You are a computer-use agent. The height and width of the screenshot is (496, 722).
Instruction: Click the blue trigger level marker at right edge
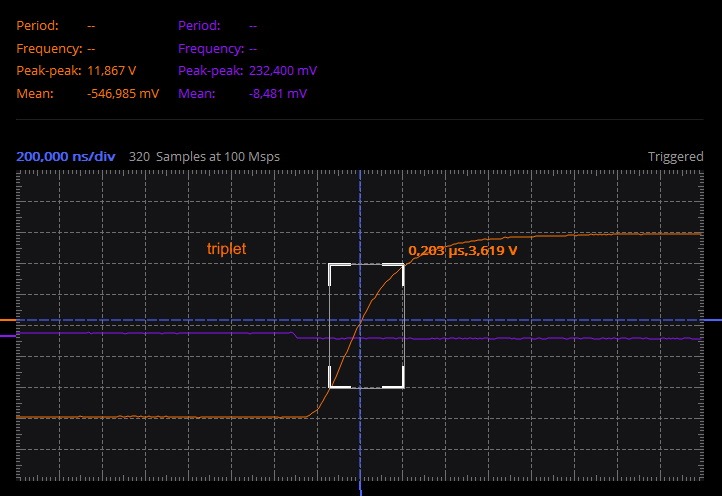point(712,320)
